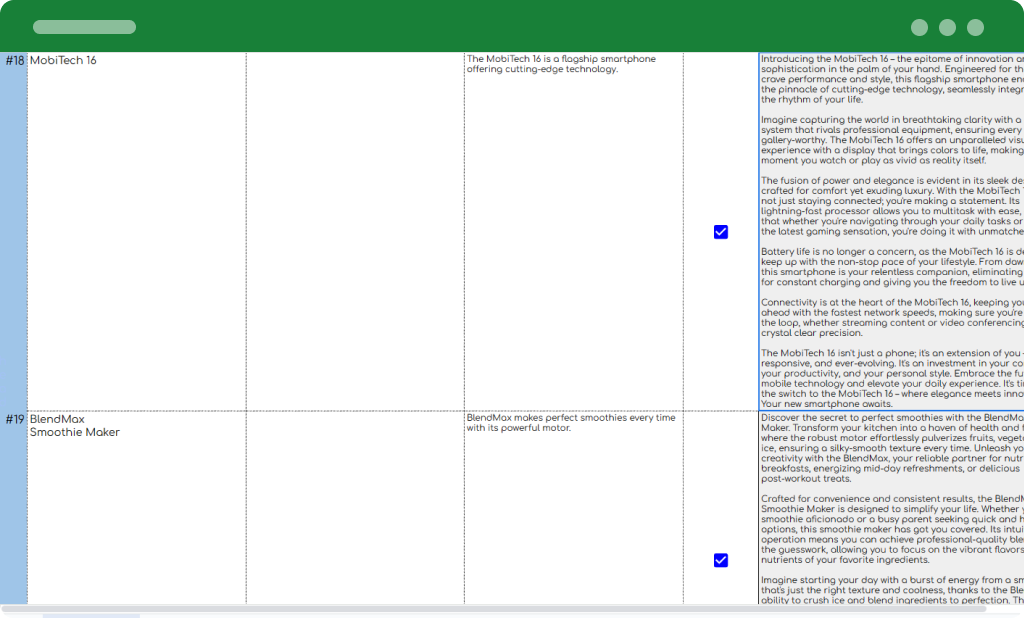Select row number #19
This screenshot has height=618, width=1024.
pos(14,508)
